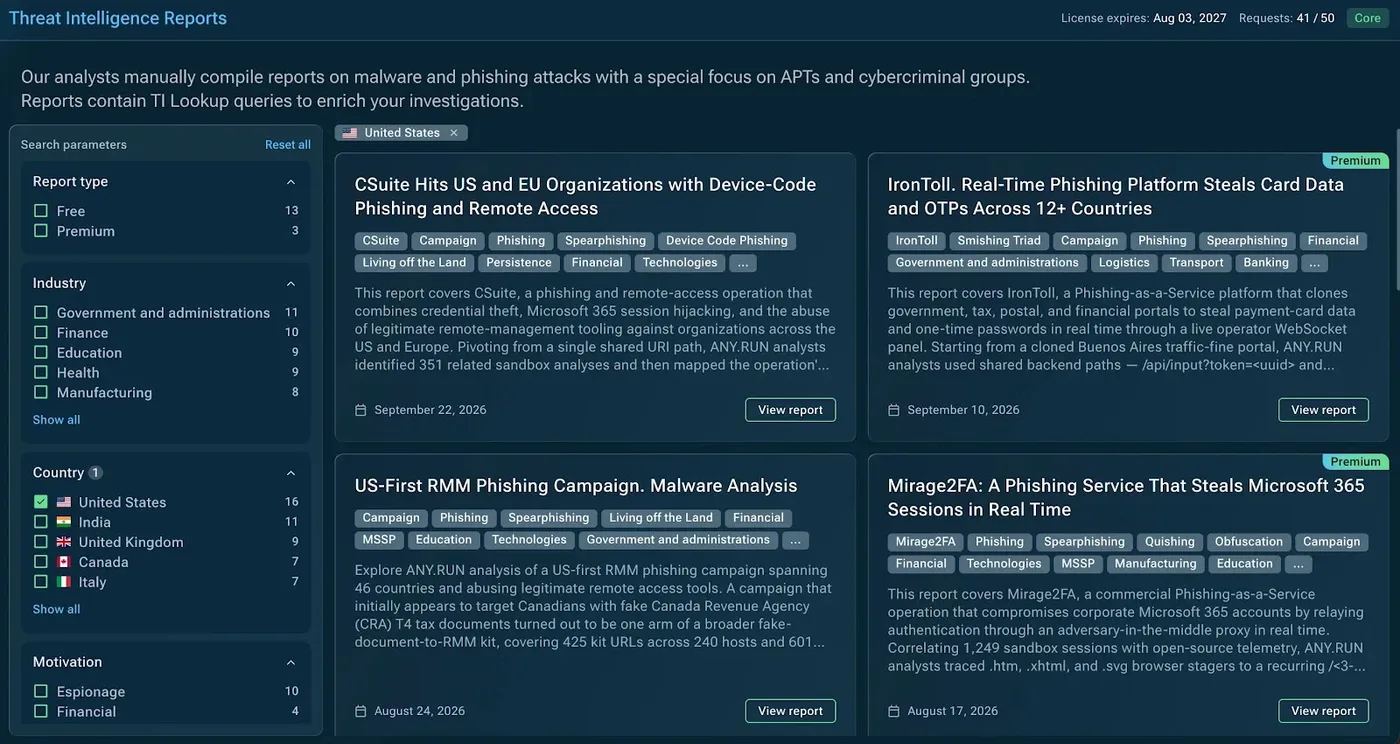Click the Canada flag icon
Image resolution: width=1400 pixels, height=744 pixels.
[x=64, y=562]
